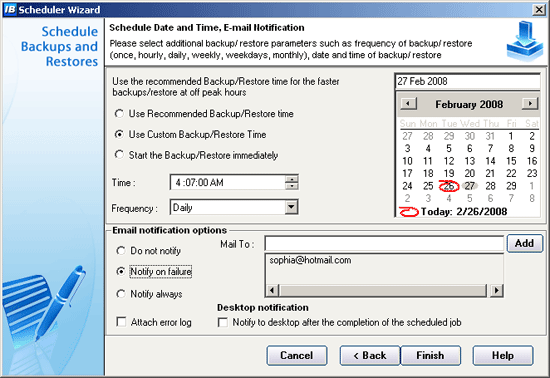Select Use Custom Backup/Restore Time radio
Viewport: 550px width, 378px height.
tap(119, 135)
